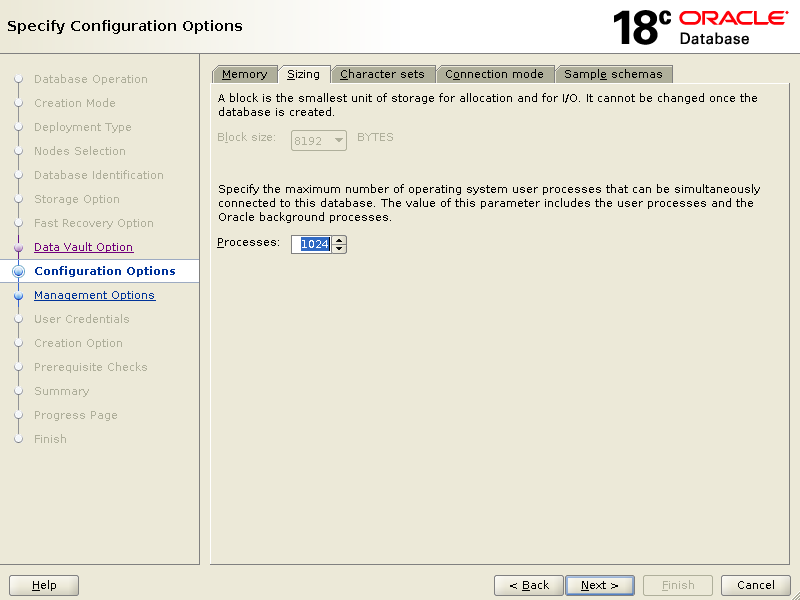Click the Data Vault Option step bullet
This screenshot has width=800, height=600.
pyautogui.click(x=18, y=247)
